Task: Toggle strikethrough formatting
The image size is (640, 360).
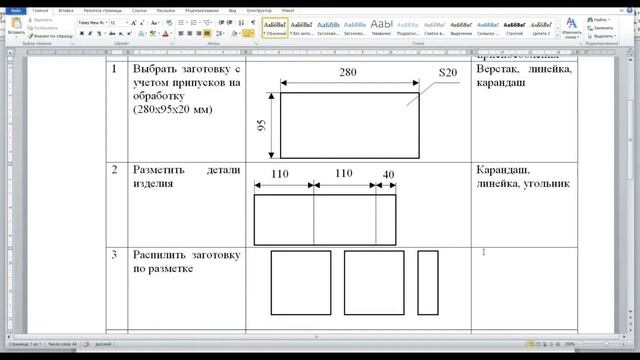Action: pos(112,33)
